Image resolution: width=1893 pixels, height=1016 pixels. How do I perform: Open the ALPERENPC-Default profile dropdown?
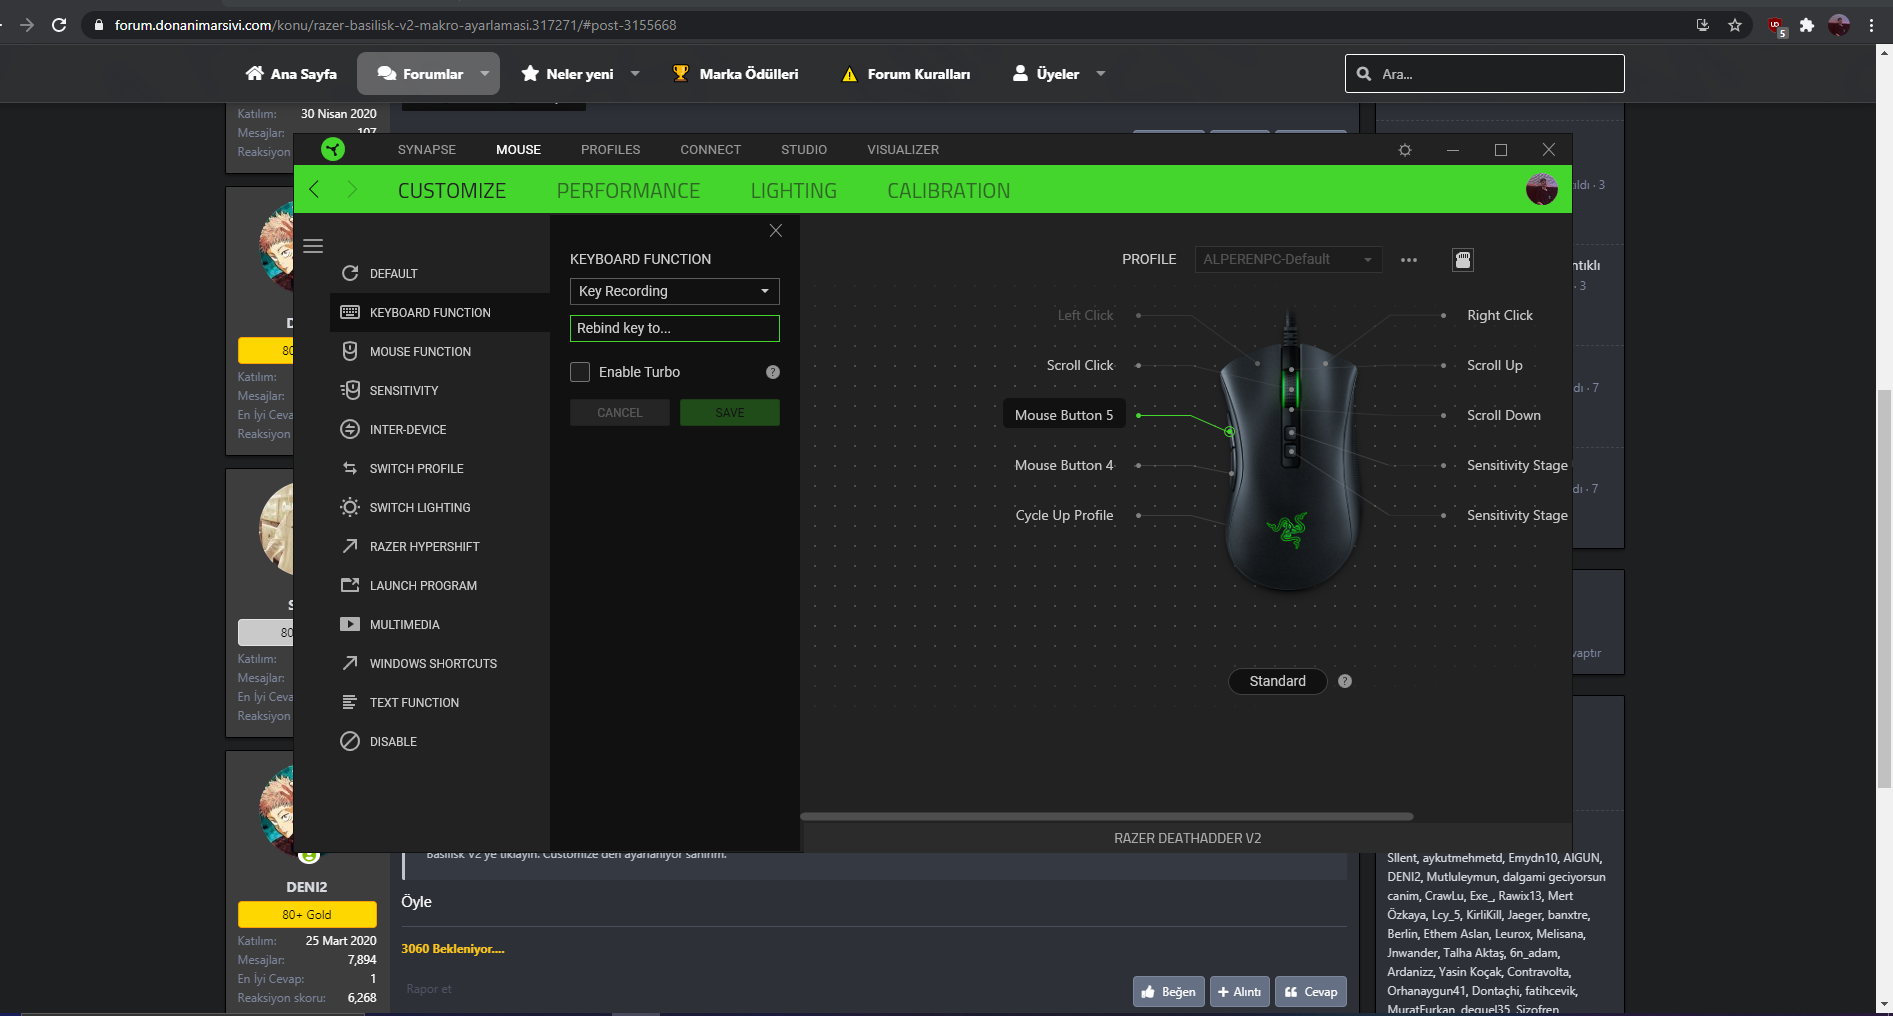point(1289,259)
